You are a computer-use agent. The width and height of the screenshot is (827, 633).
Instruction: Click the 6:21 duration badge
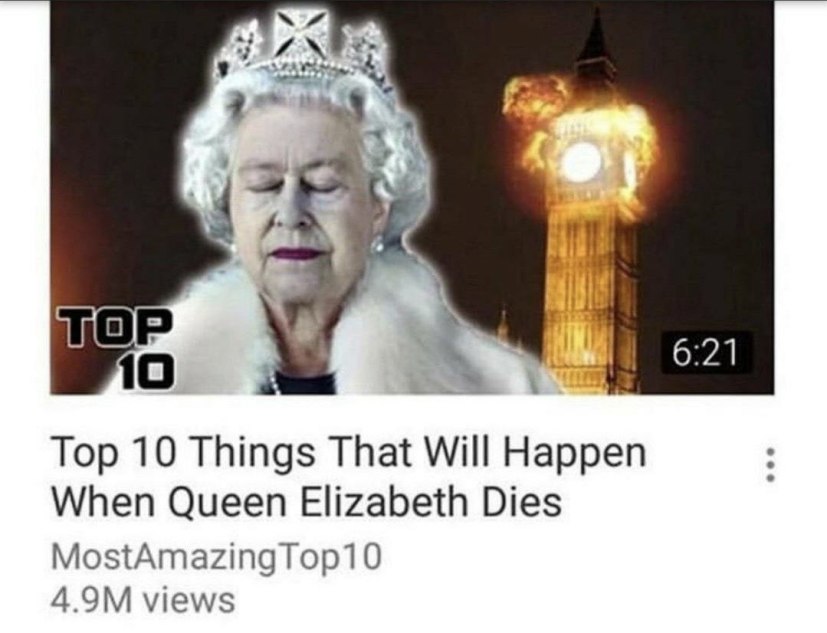point(707,352)
